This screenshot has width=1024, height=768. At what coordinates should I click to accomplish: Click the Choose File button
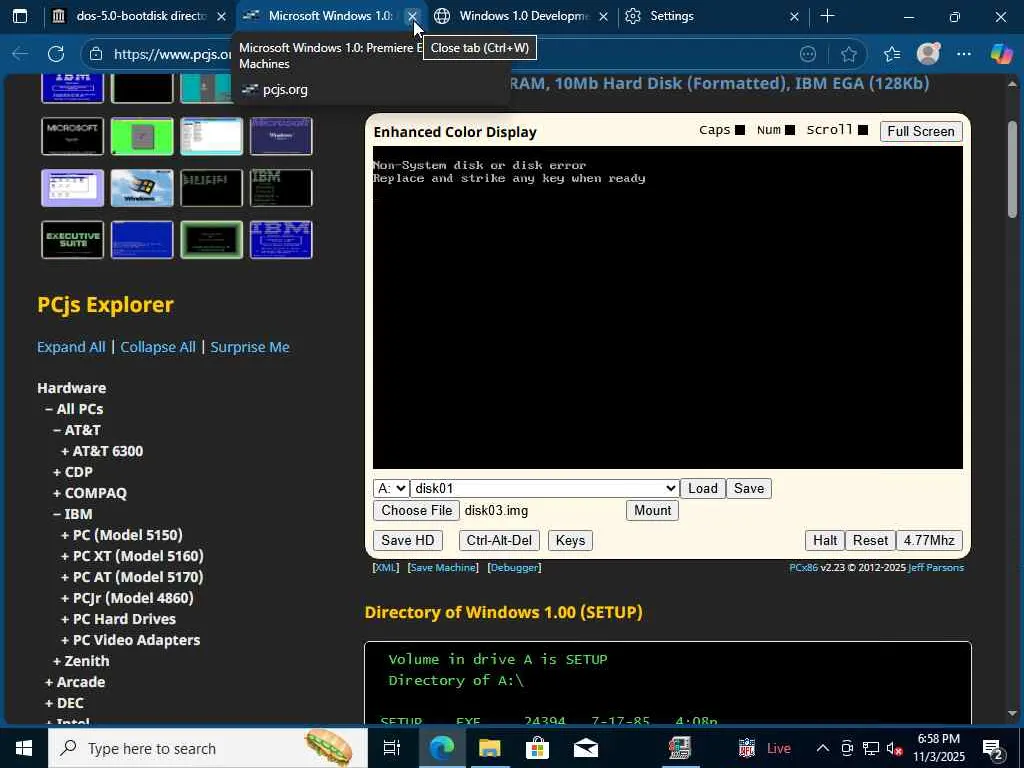click(417, 510)
